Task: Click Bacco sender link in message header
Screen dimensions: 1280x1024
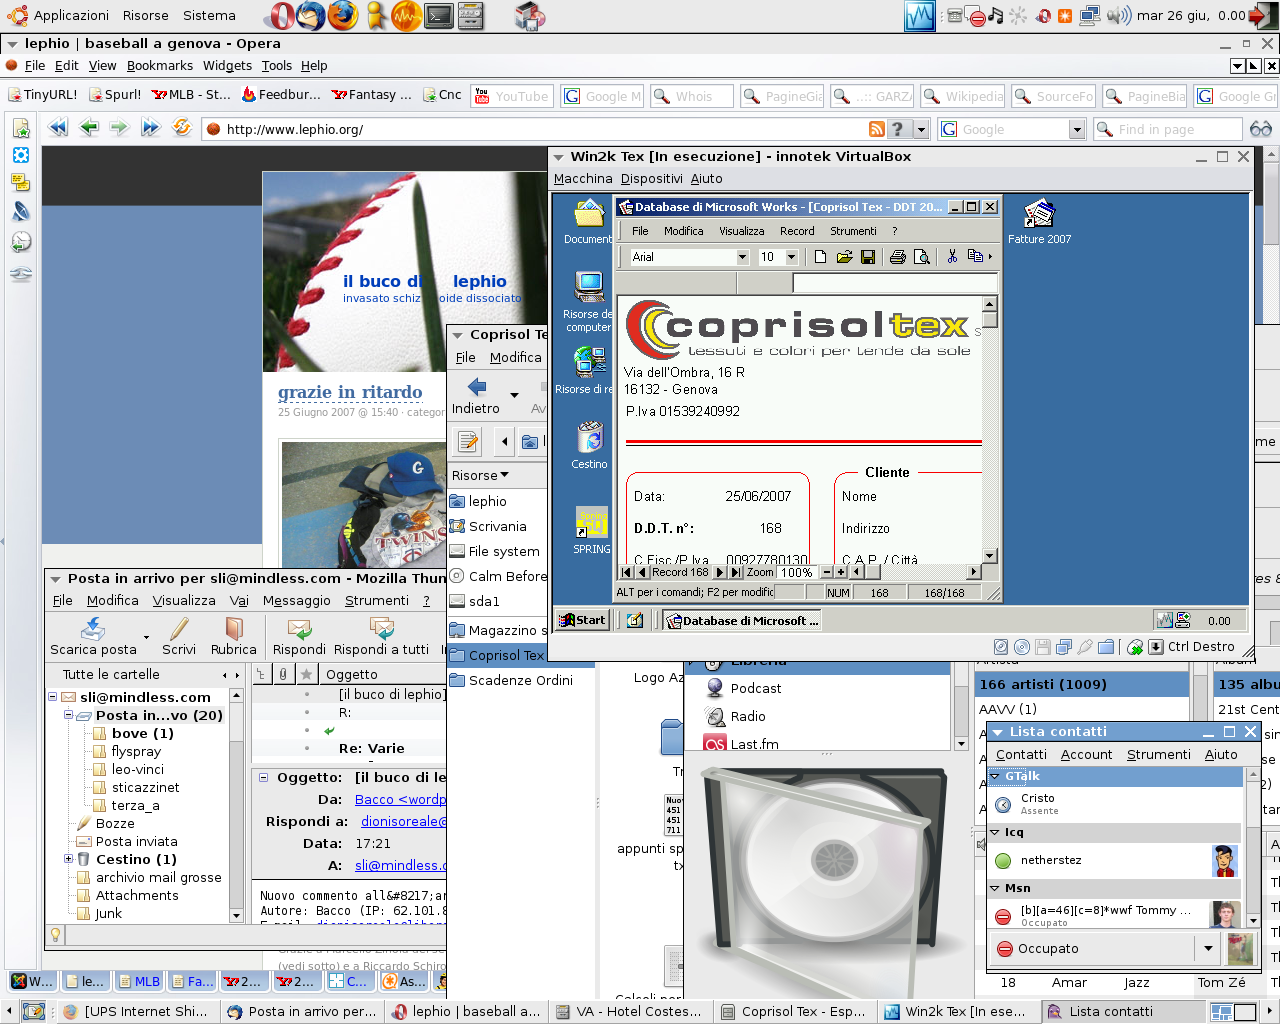Action: coord(400,799)
